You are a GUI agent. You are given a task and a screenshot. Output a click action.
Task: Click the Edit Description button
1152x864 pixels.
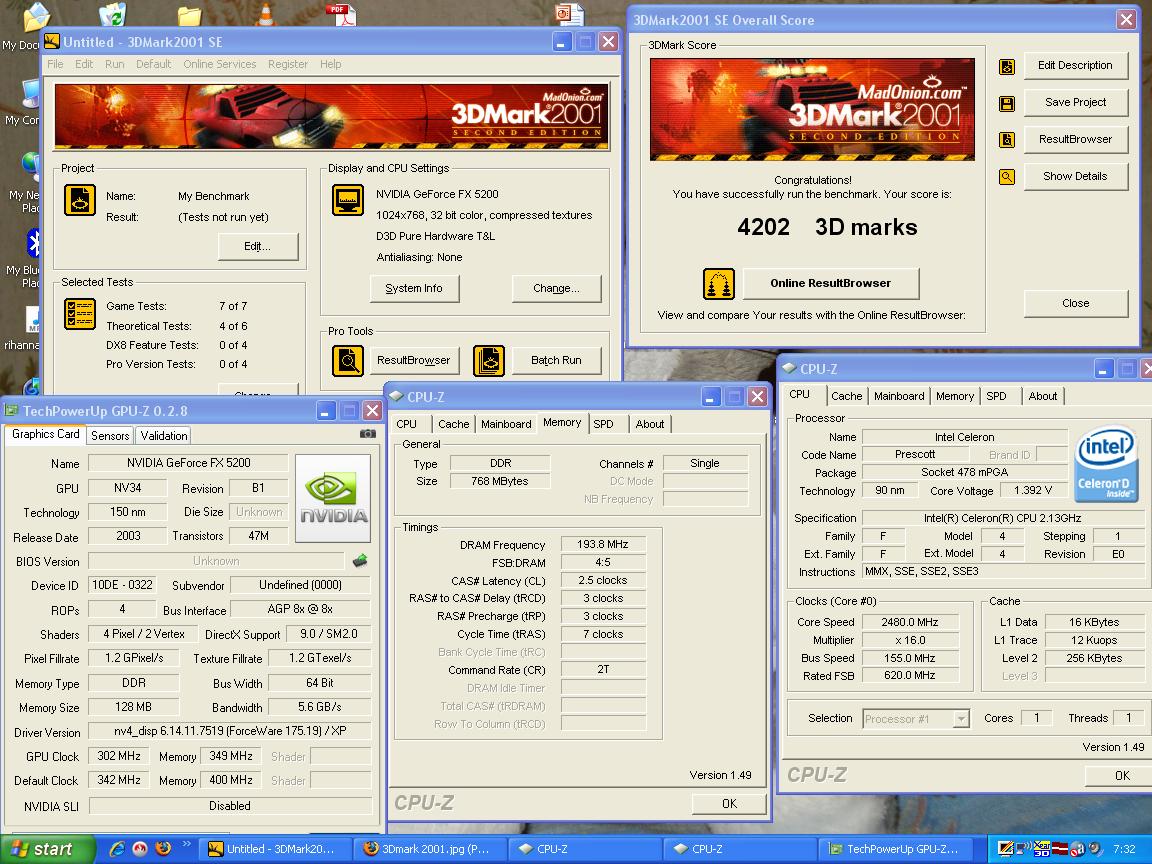click(x=1075, y=65)
